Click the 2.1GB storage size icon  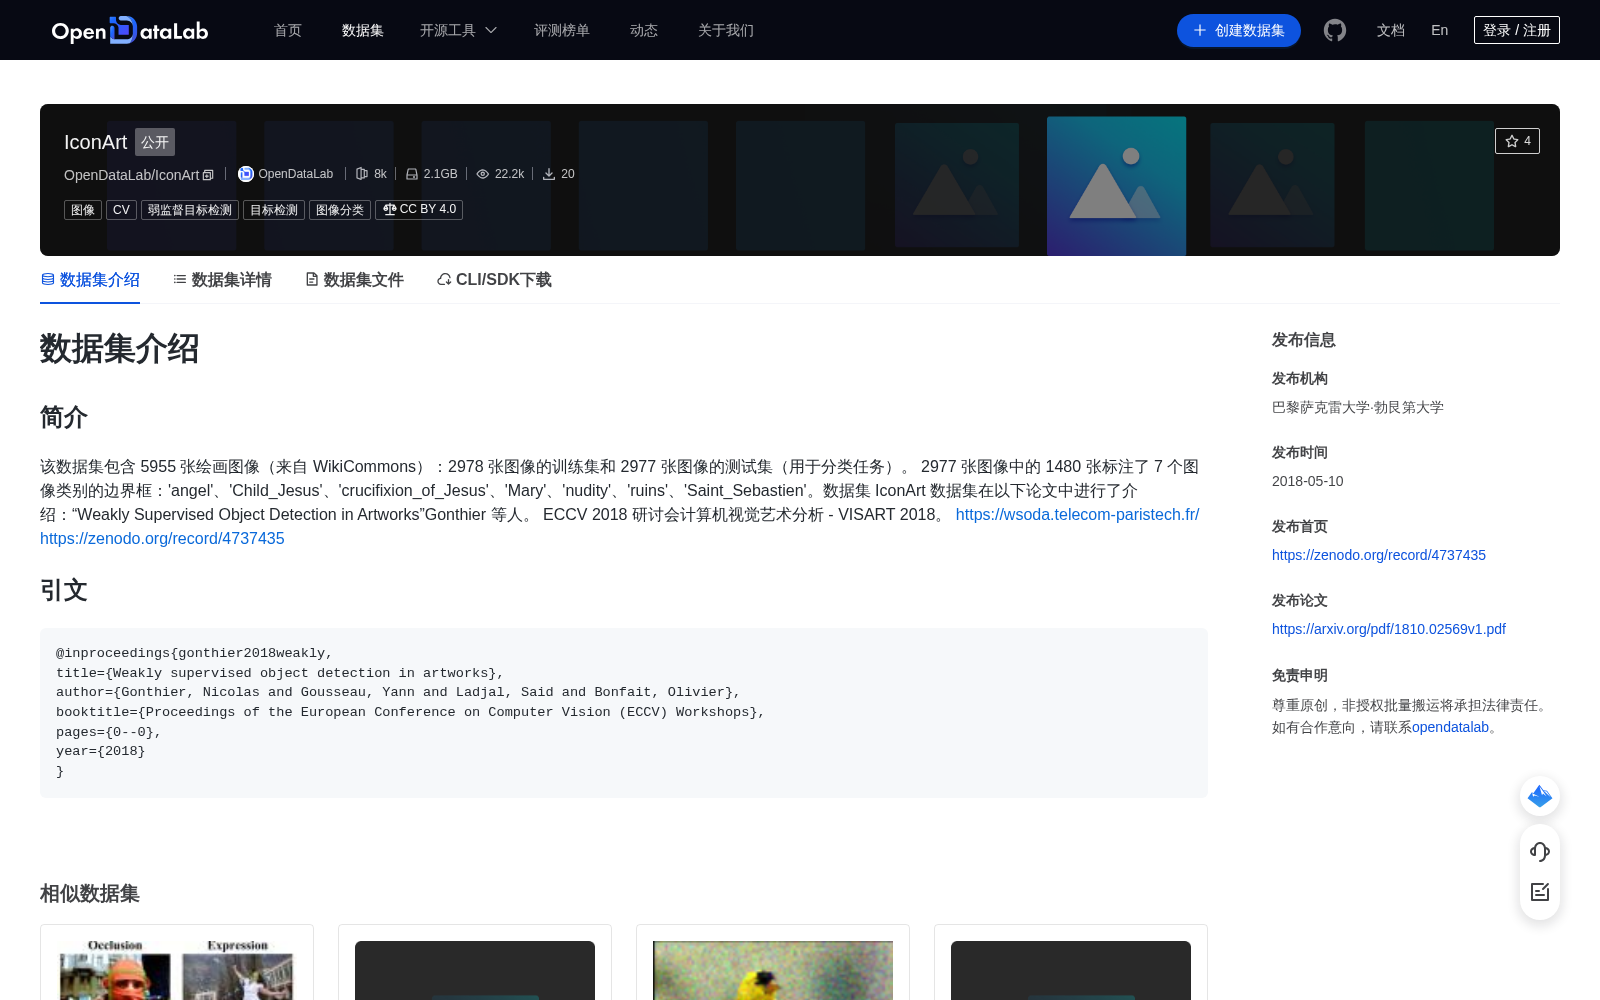pyautogui.click(x=411, y=174)
